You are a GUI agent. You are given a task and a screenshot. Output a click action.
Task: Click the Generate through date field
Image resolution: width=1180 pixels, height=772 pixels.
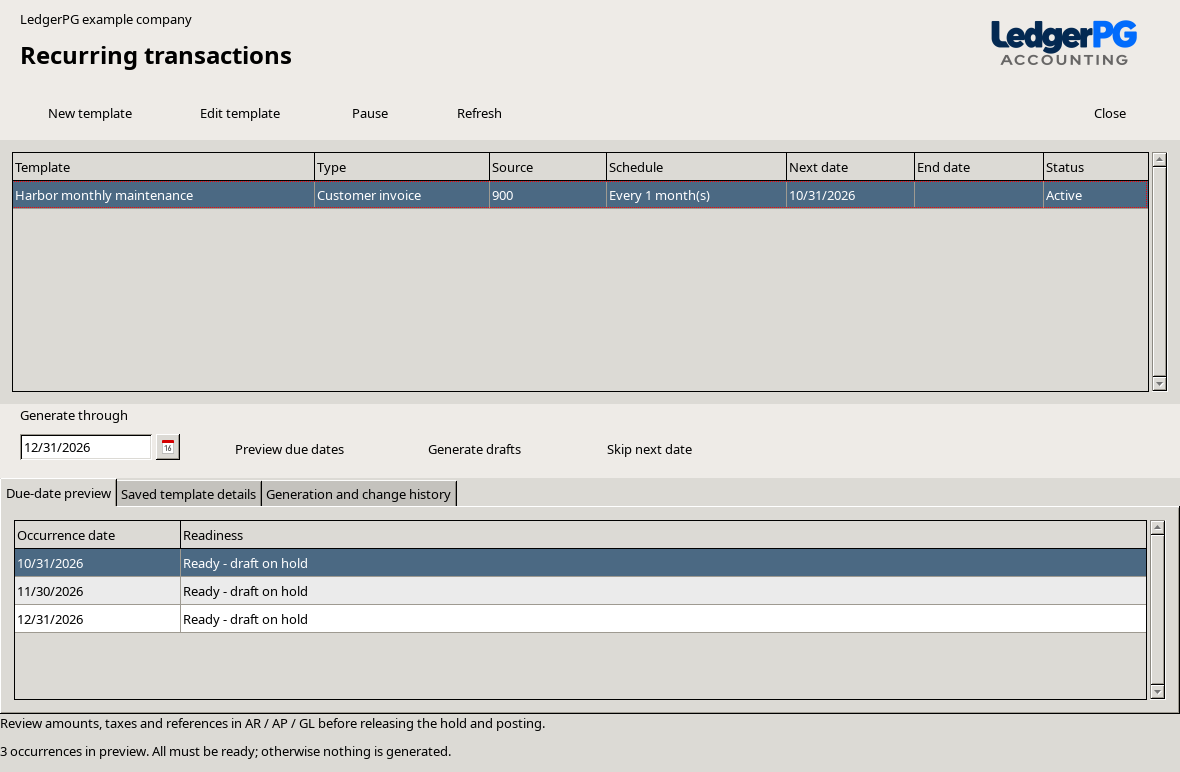pos(86,447)
